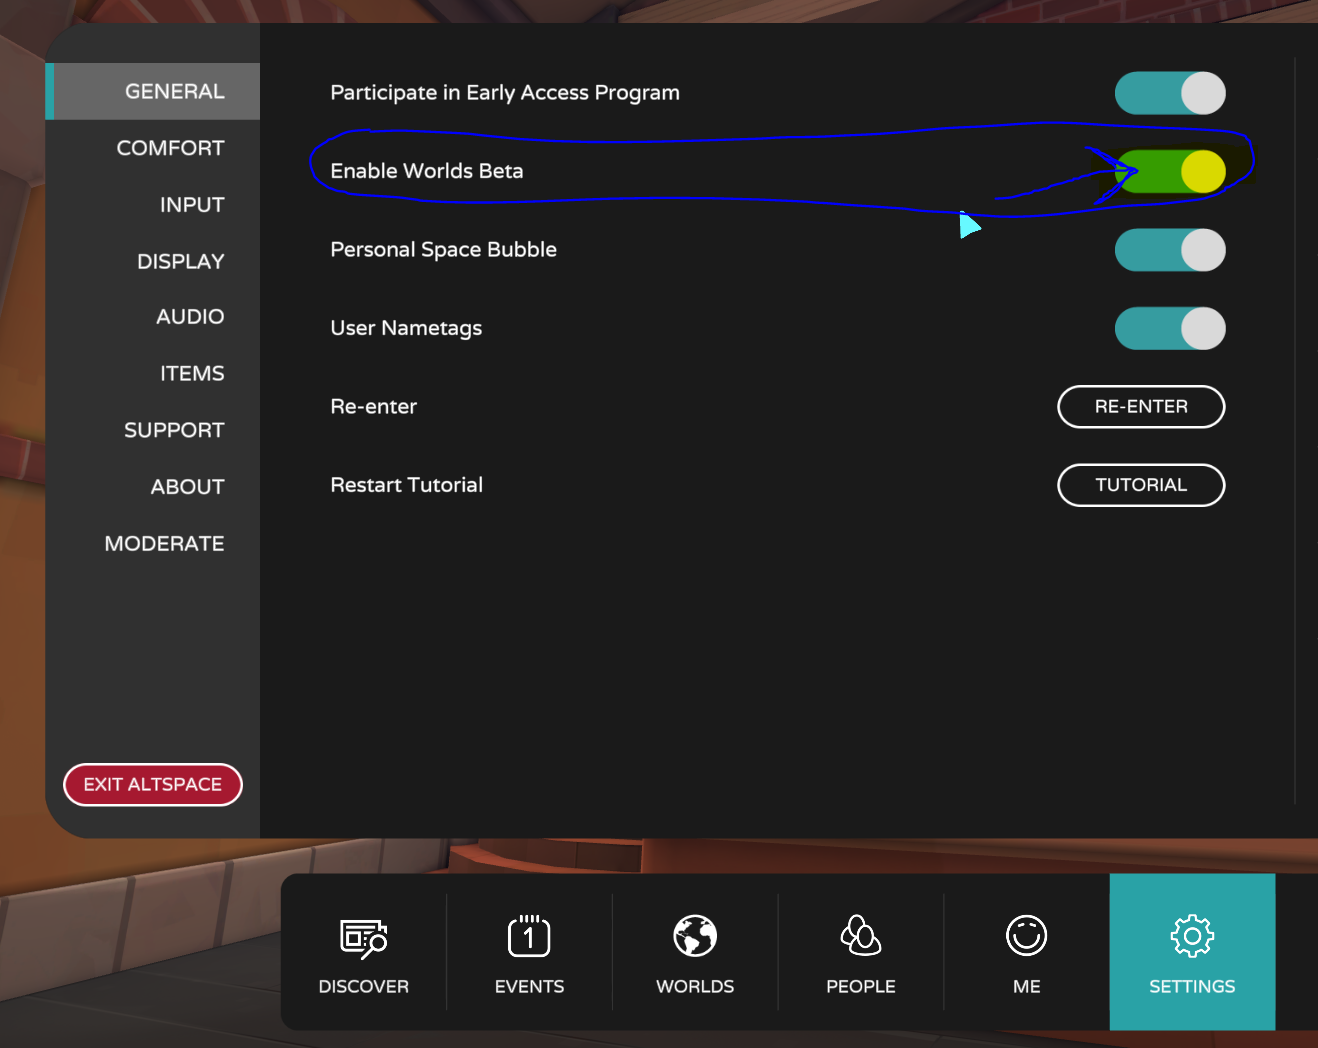This screenshot has height=1048, width=1318.
Task: Toggle Participate in Early Access Program
Action: coord(1170,93)
